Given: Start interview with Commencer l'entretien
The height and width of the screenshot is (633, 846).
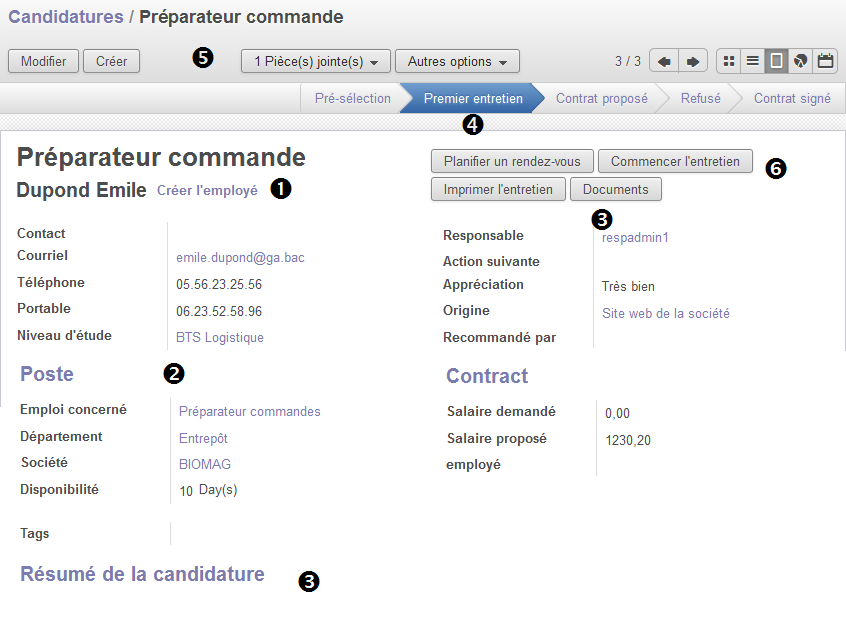Looking at the screenshot, I should pos(675,161).
